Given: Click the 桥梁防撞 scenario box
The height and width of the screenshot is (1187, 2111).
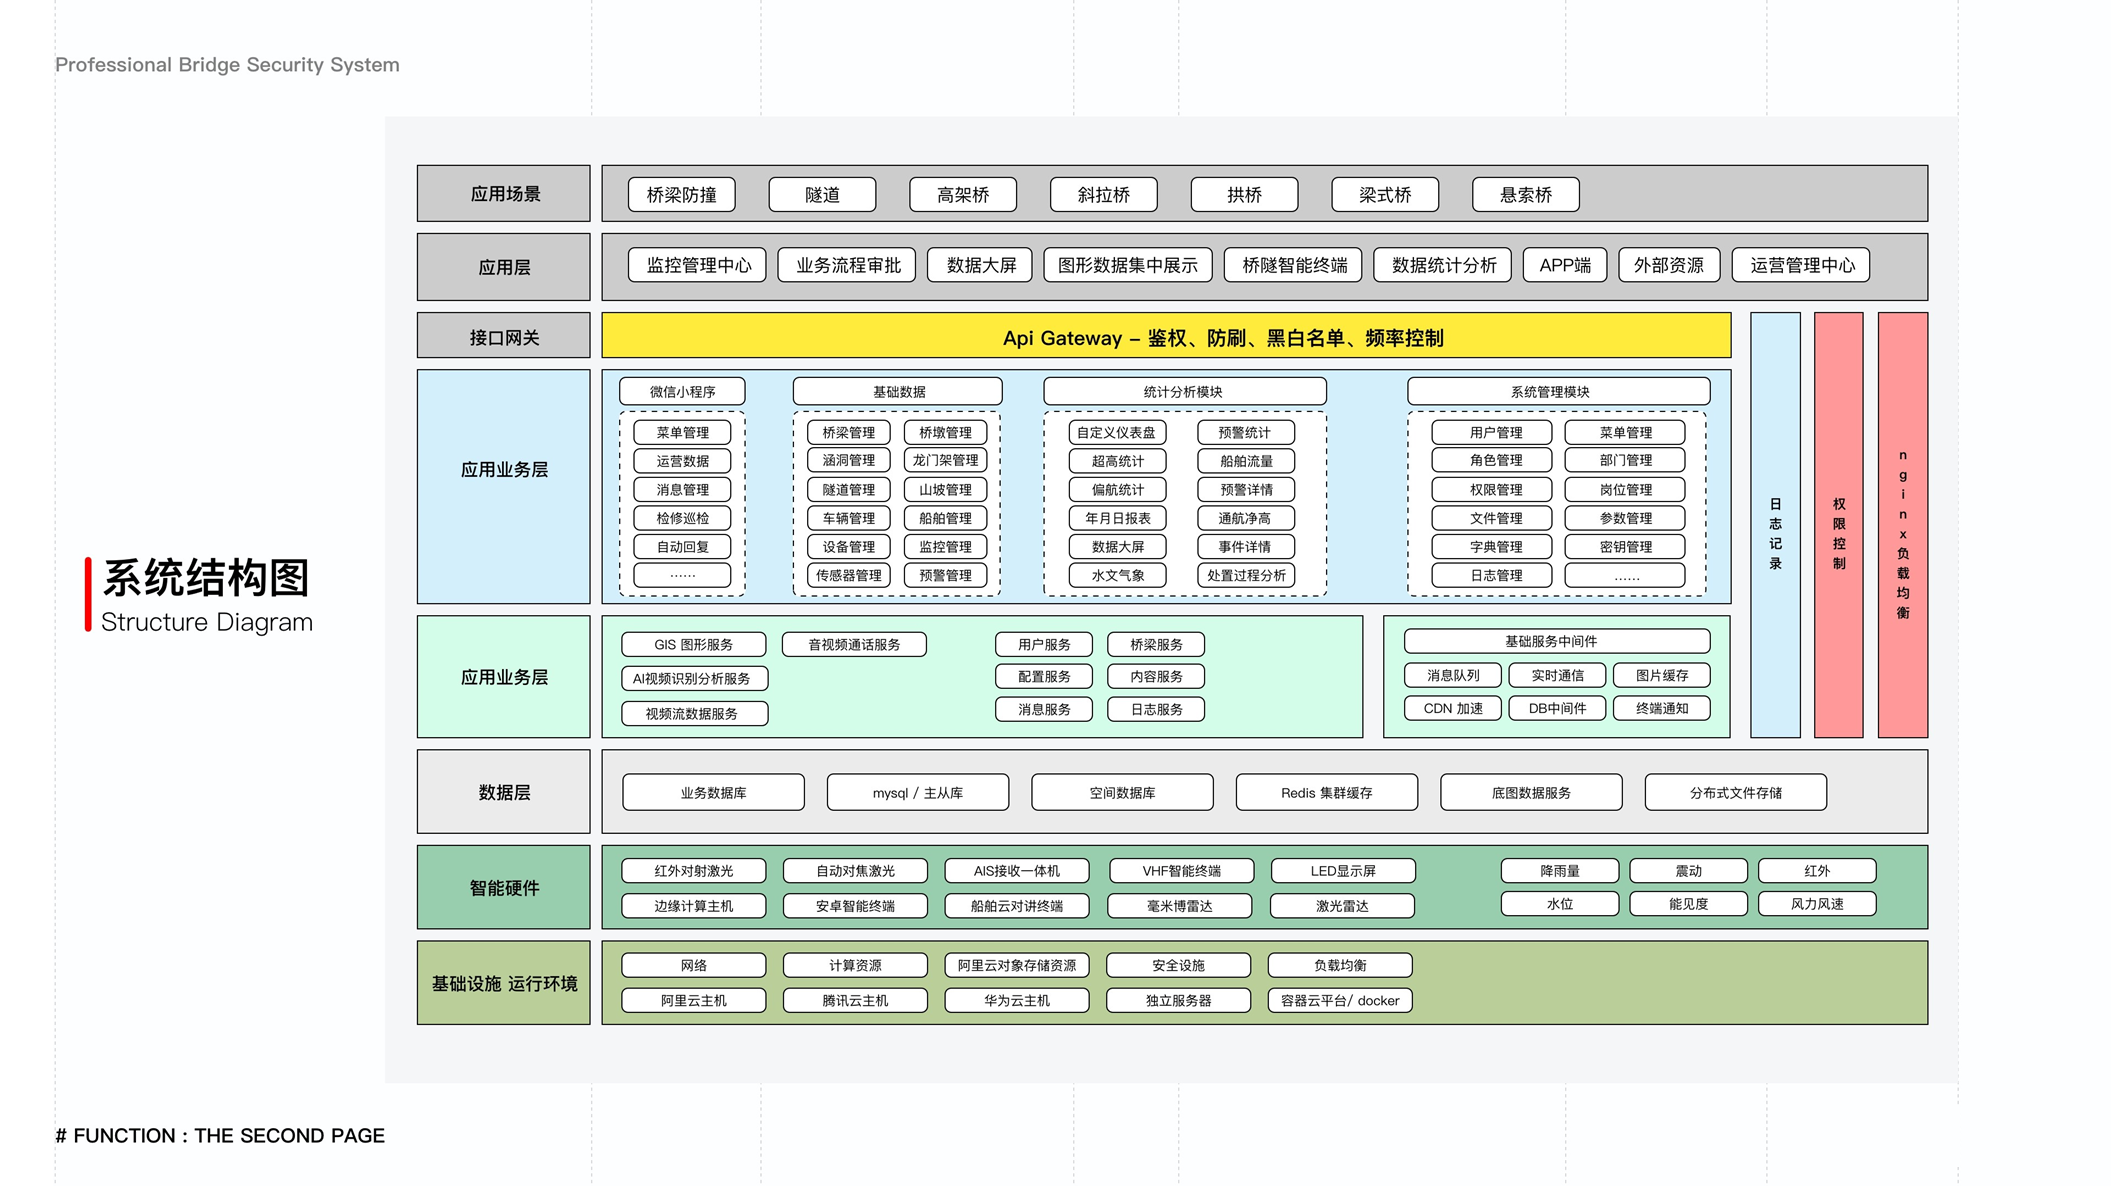Looking at the screenshot, I should point(681,195).
